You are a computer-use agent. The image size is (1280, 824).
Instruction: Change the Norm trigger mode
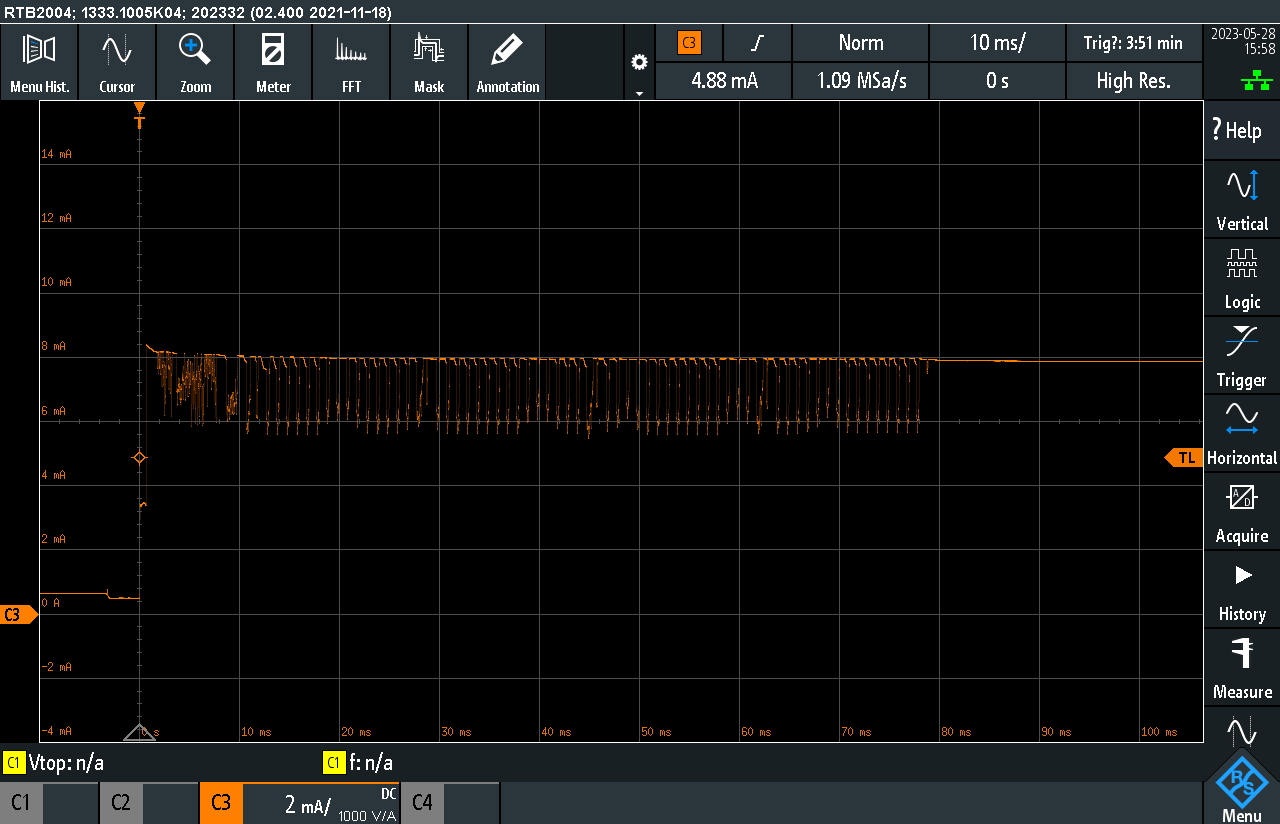pos(860,43)
